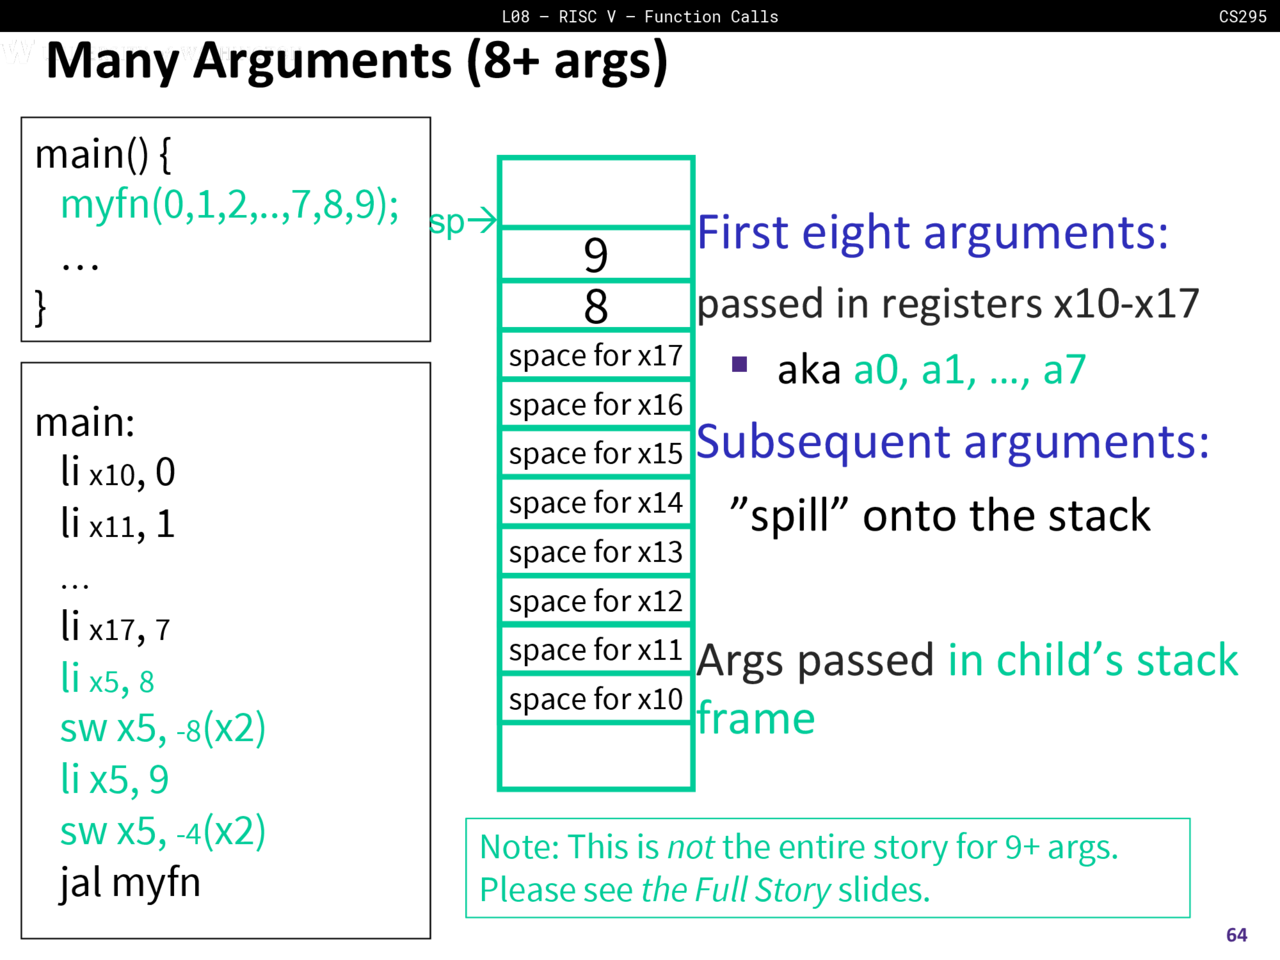Click the 'space for x17' stack cell
Screen dimensions: 1280x960
pyautogui.click(x=596, y=356)
